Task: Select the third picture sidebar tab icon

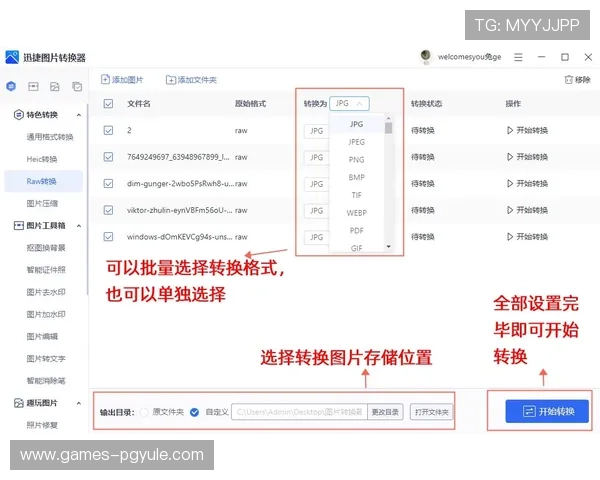Action: click(55, 87)
